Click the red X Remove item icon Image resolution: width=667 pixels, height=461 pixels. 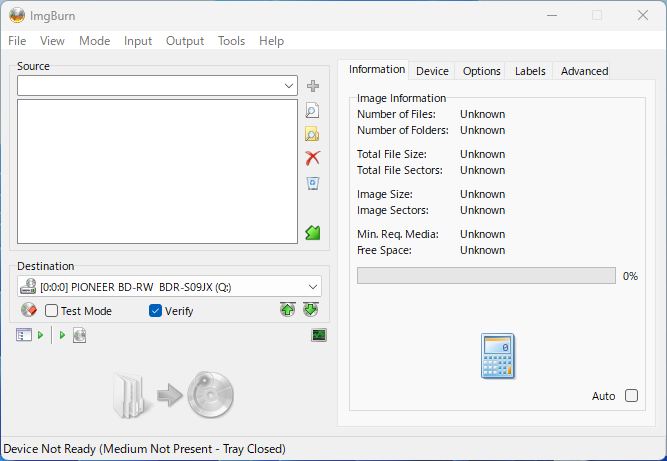pos(313,158)
